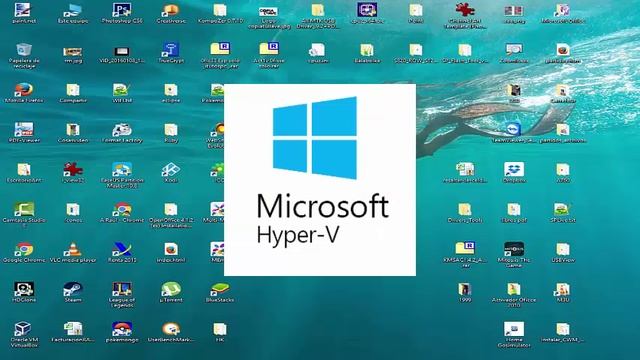Open the KMSAuto rar archive icon
The width and height of the screenshot is (640, 360).
pos(464,255)
